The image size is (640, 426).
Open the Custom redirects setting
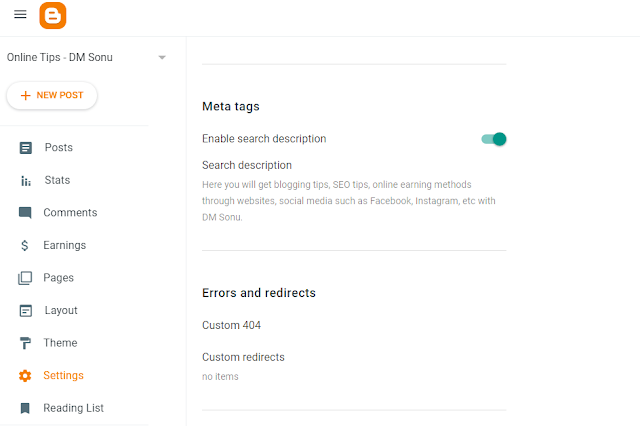click(243, 357)
